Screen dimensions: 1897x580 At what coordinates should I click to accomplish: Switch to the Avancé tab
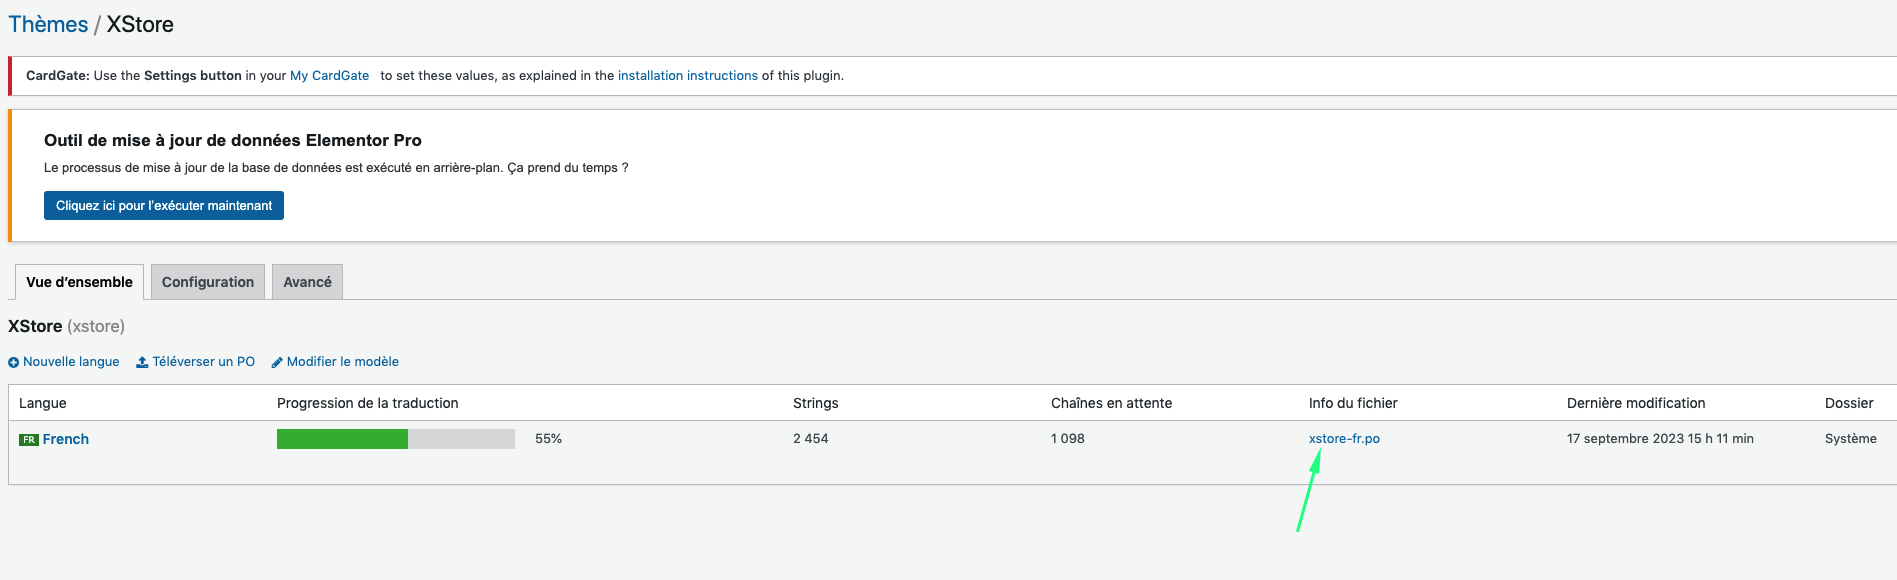pos(307,282)
